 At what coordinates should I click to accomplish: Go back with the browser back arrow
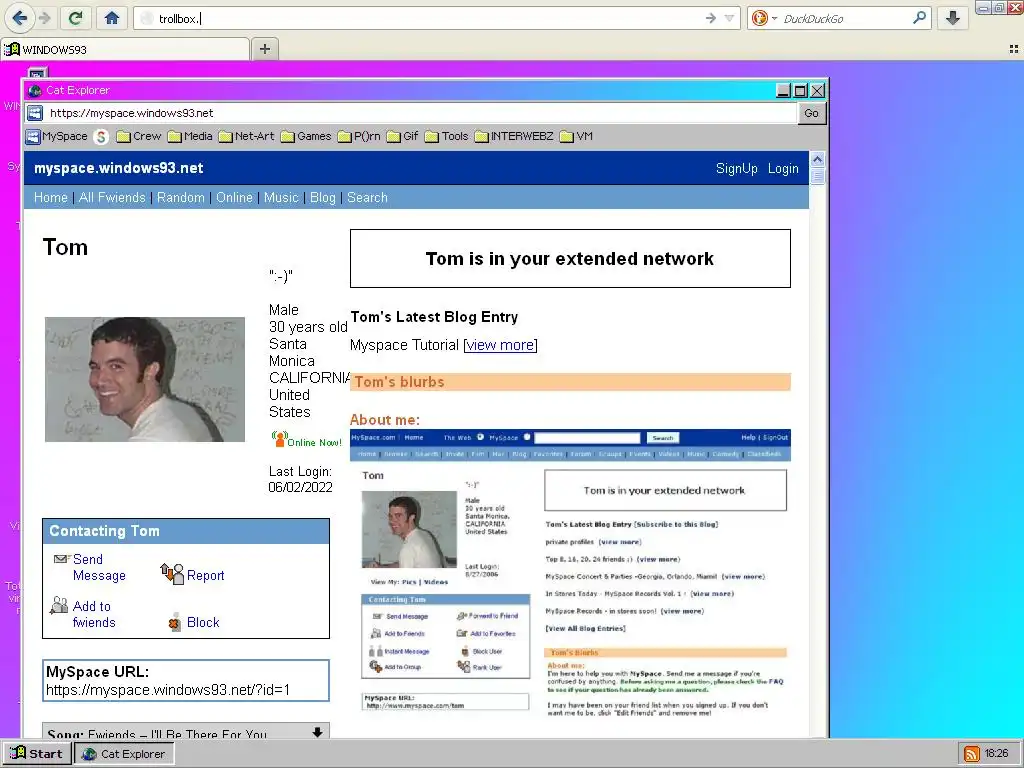[20, 18]
